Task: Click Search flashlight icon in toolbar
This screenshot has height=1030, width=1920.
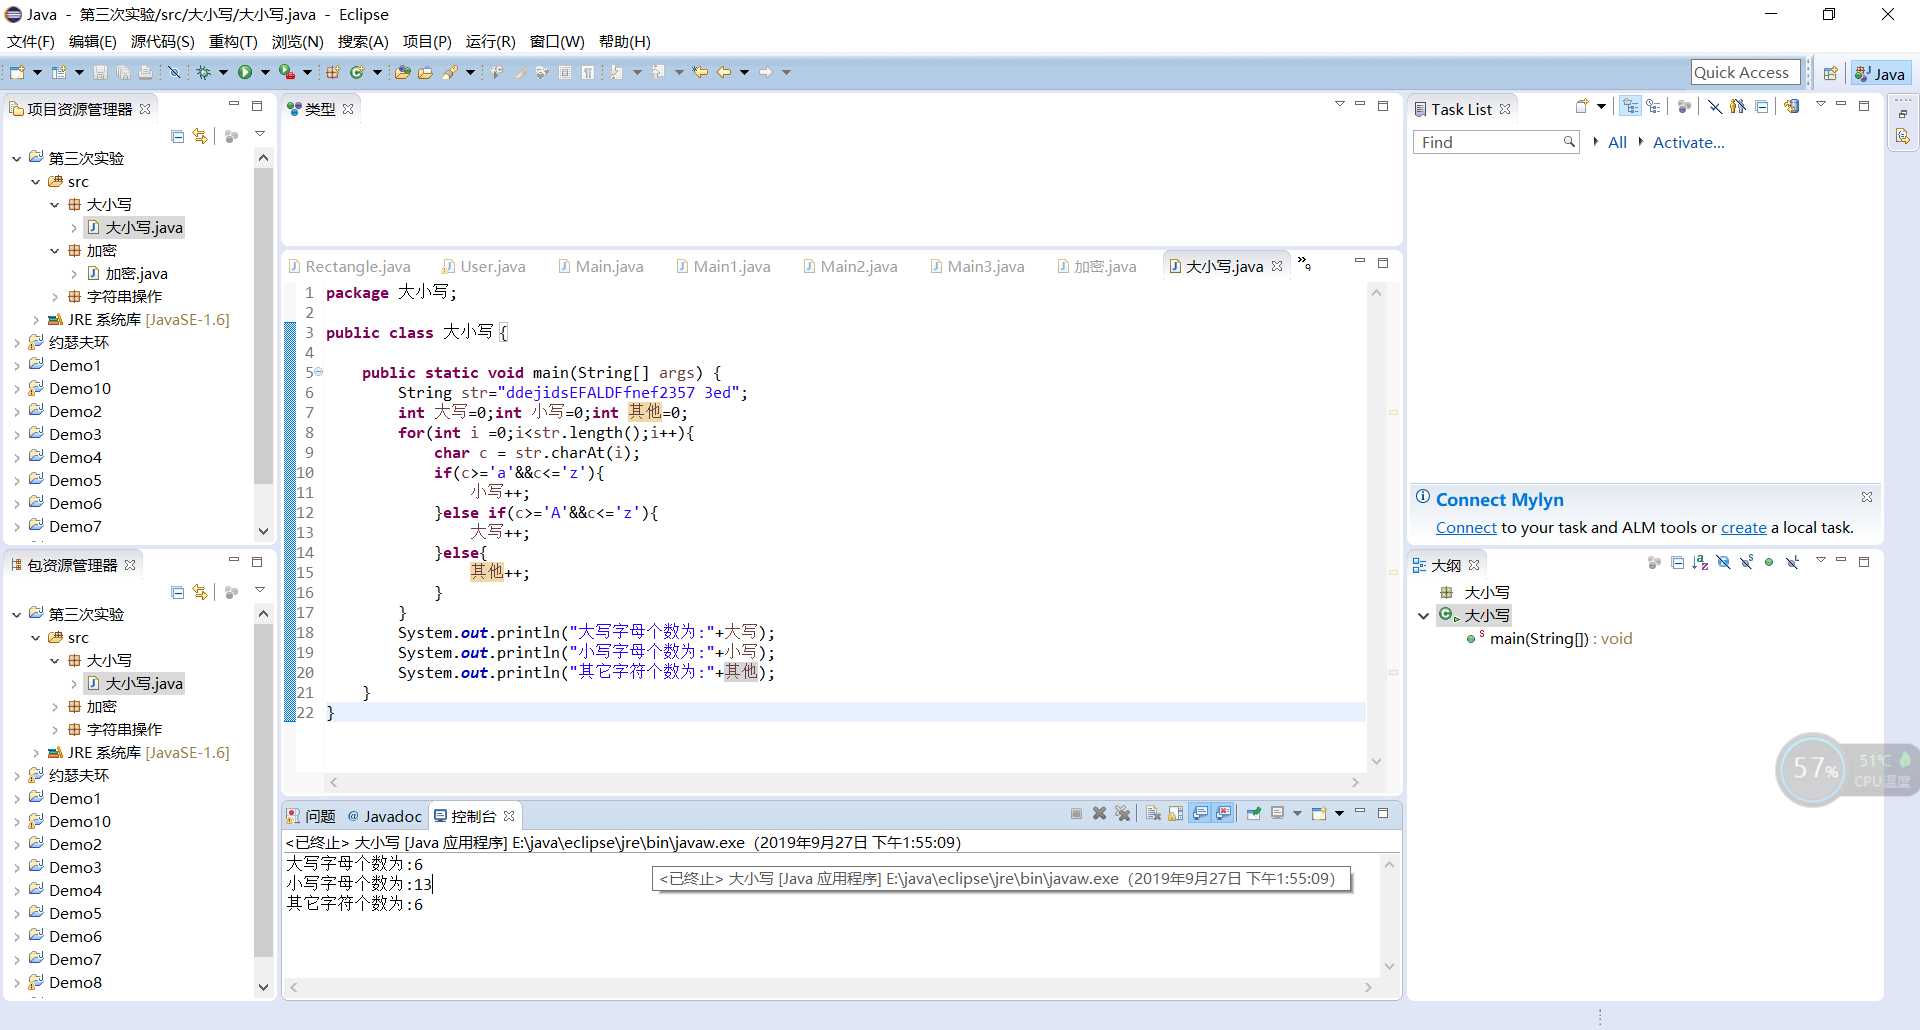Action: (x=450, y=72)
